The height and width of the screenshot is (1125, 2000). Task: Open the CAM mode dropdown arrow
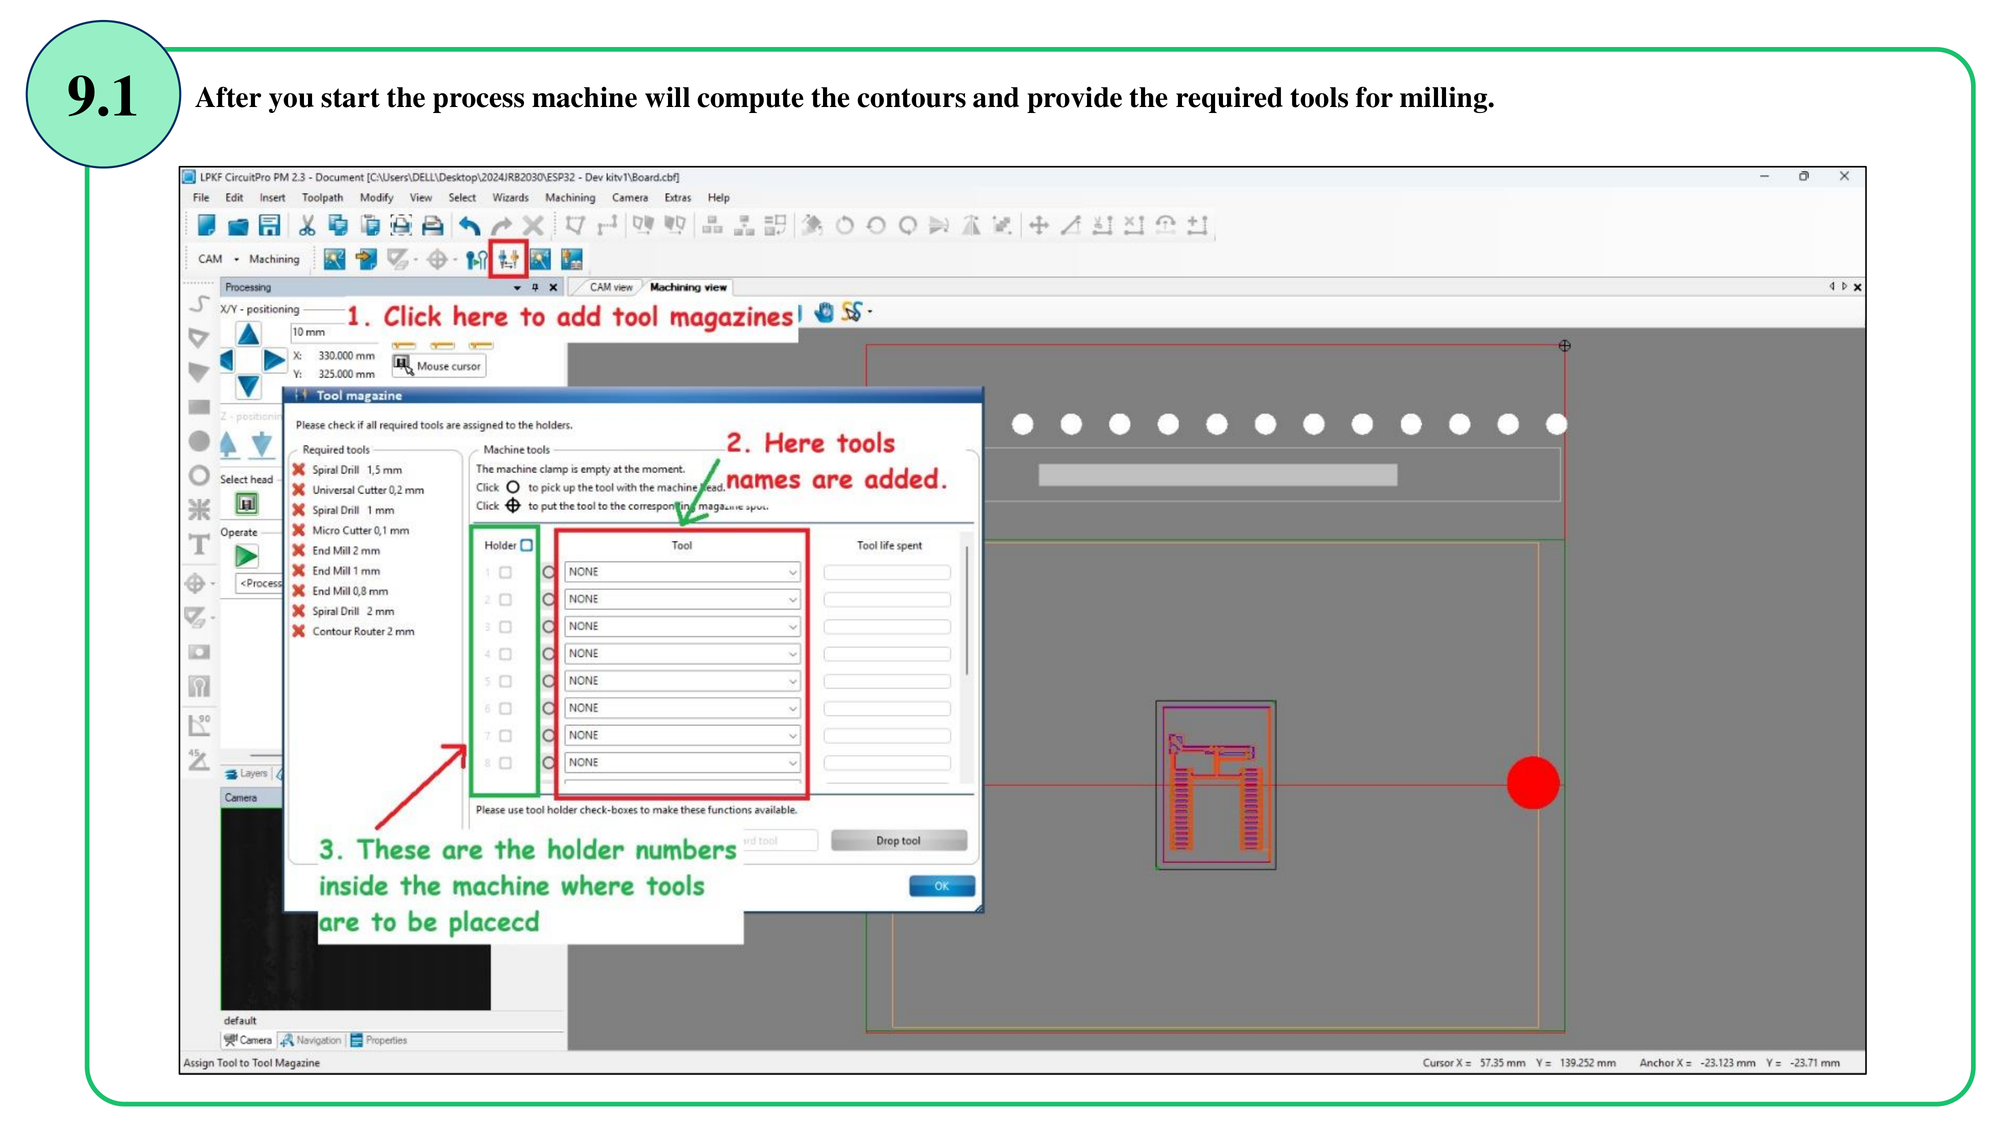(236, 259)
